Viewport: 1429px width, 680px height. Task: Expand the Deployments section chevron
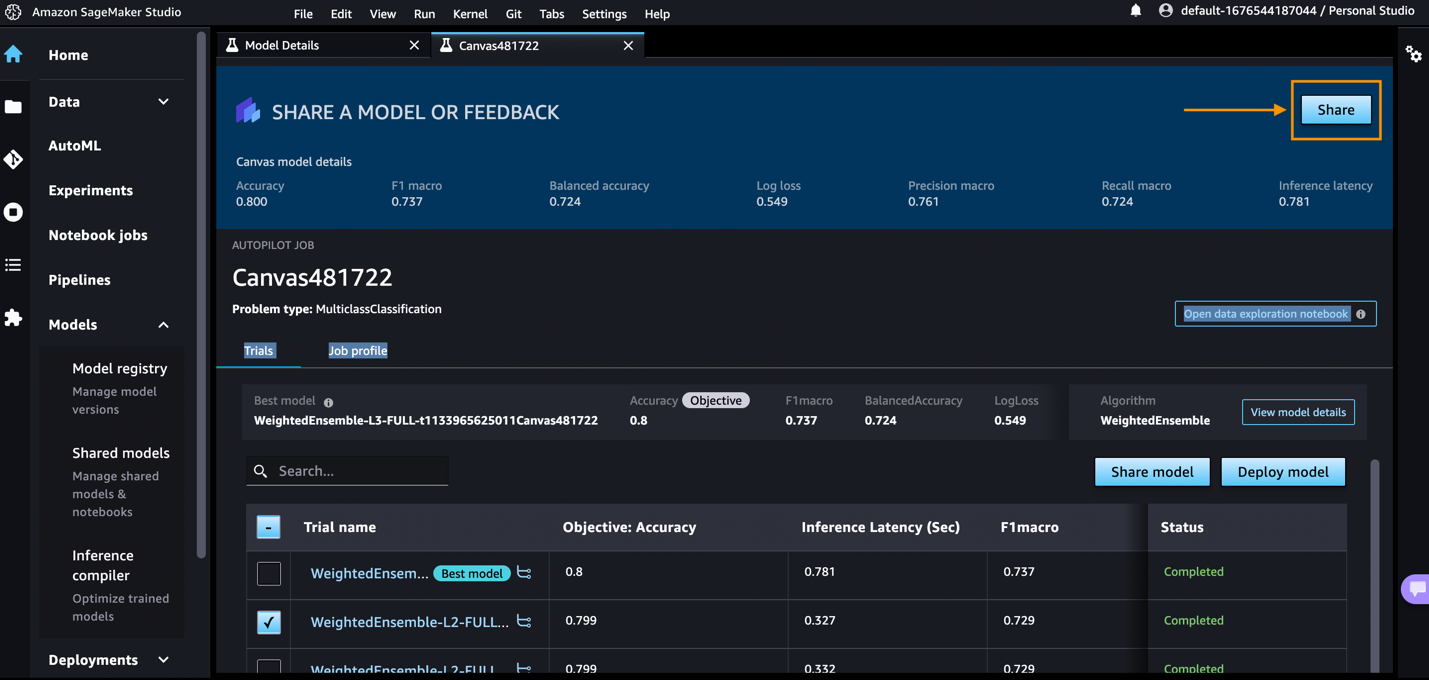click(163, 660)
